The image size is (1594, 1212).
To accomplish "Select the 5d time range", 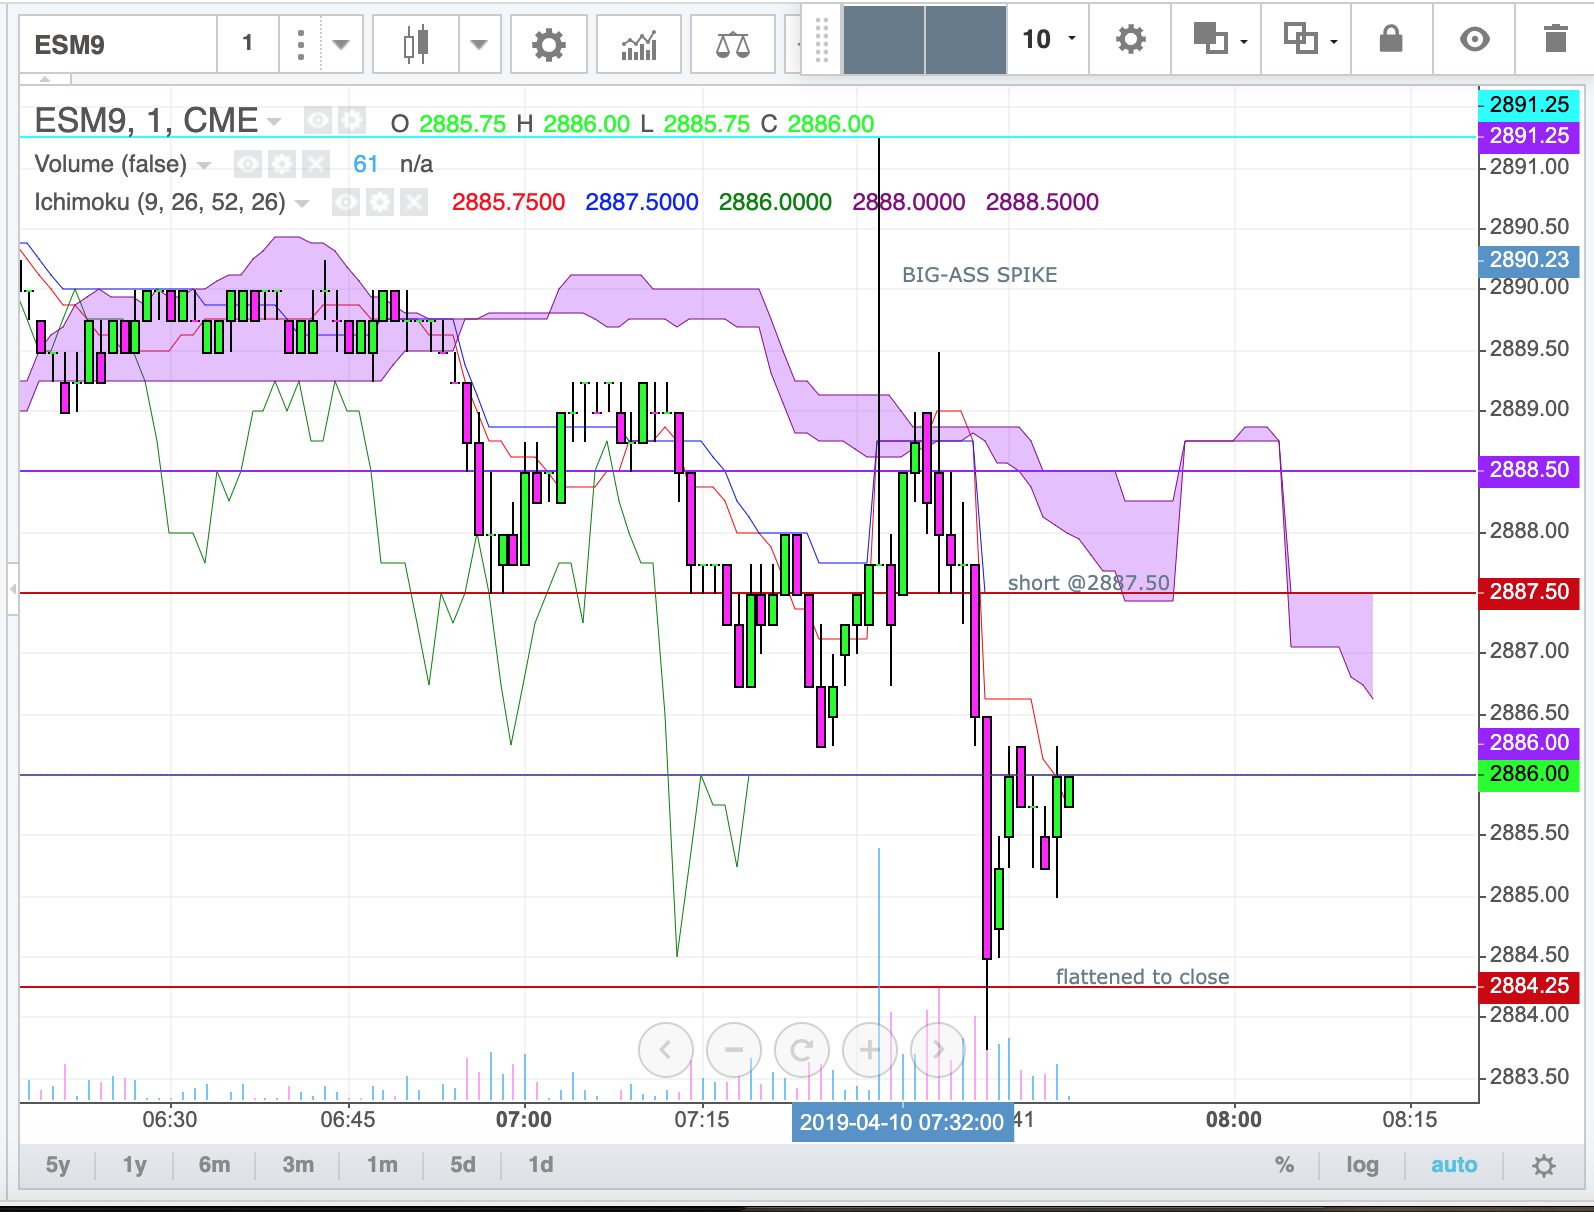I will click(462, 1165).
